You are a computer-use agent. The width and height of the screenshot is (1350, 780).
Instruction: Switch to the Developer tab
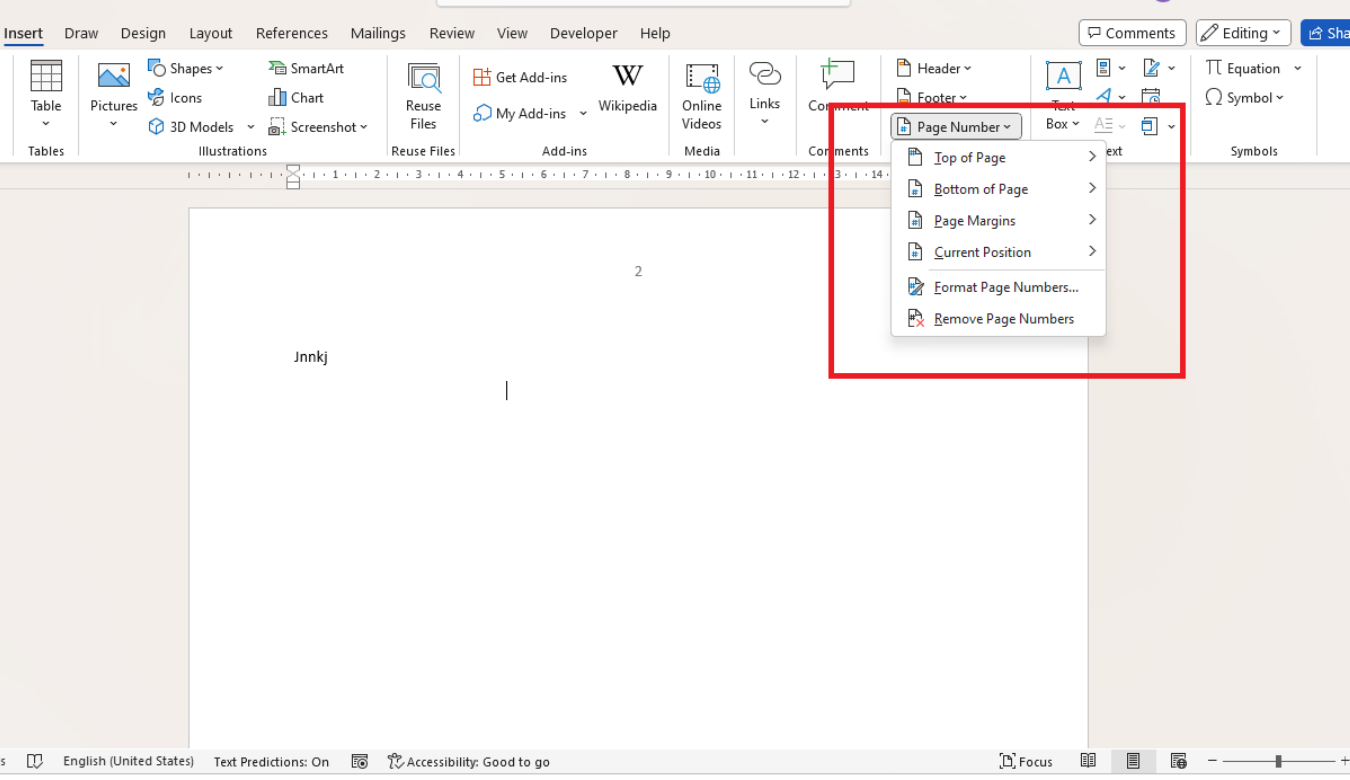pyautogui.click(x=584, y=33)
